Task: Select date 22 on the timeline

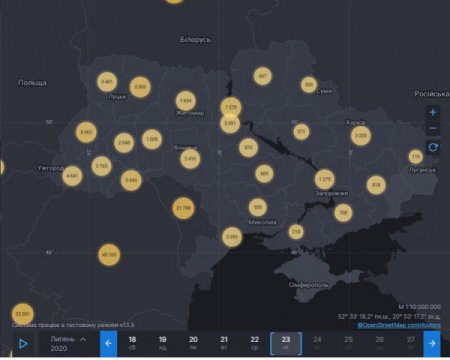Action: [255, 343]
